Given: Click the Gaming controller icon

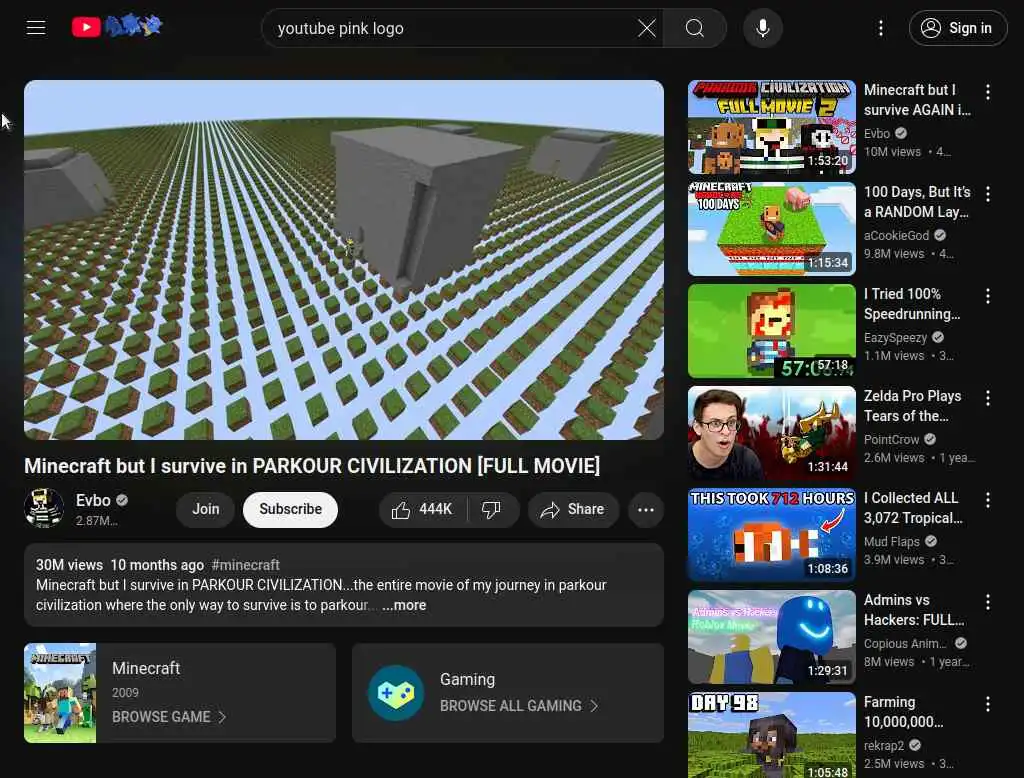Looking at the screenshot, I should [396, 693].
